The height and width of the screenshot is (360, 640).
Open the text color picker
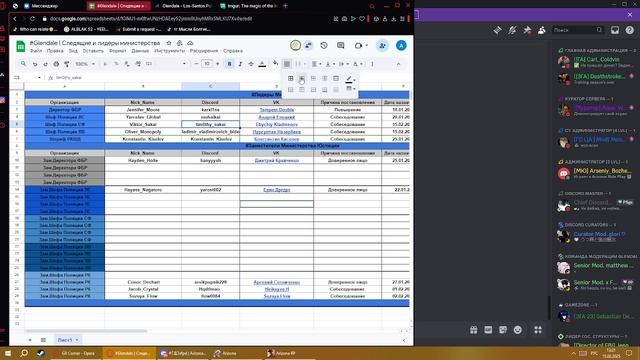(262, 64)
